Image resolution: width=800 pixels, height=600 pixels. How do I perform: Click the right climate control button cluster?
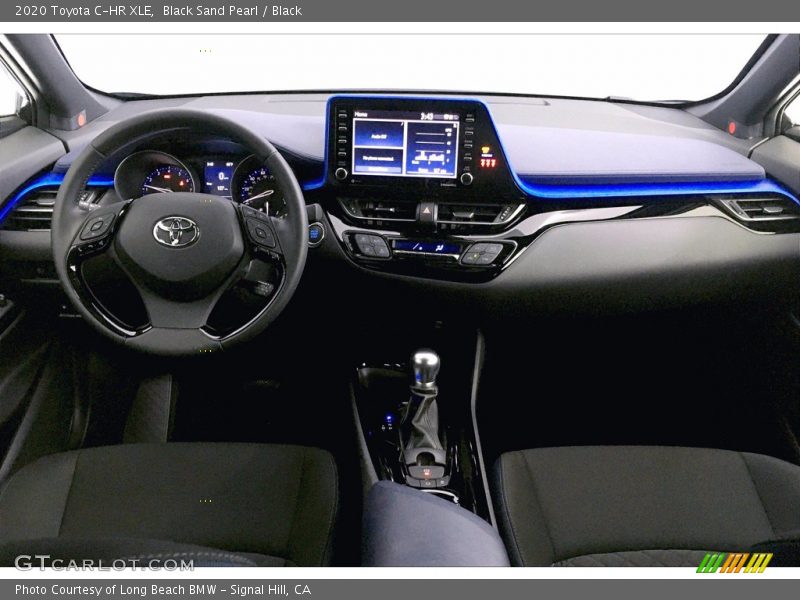click(x=482, y=254)
